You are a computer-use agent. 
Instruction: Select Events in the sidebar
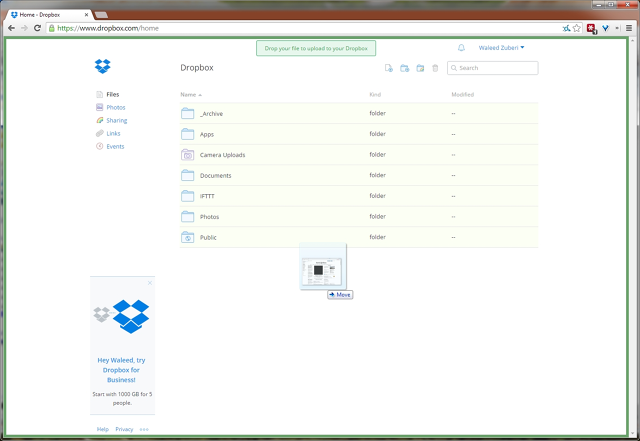pyautogui.click(x=115, y=146)
